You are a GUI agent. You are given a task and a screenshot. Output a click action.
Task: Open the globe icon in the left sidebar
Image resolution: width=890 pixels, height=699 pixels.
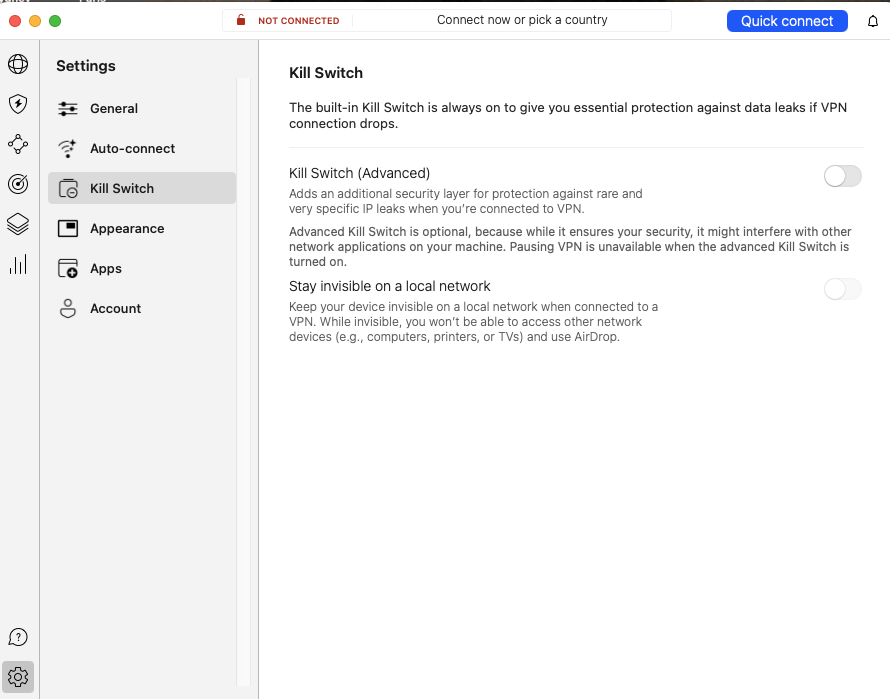click(18, 65)
